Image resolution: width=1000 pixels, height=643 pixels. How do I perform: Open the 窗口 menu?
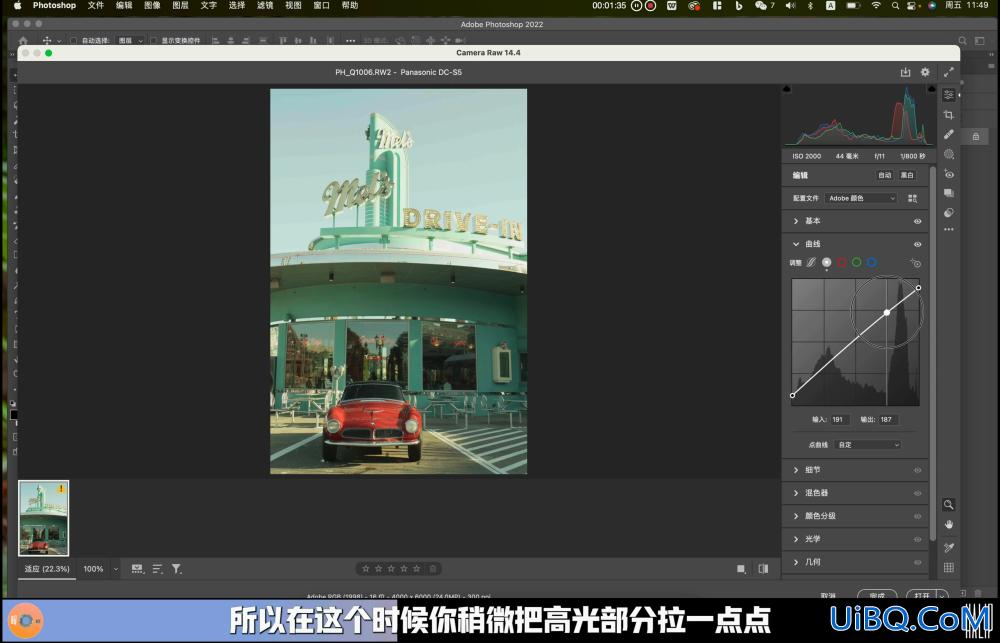[321, 5]
